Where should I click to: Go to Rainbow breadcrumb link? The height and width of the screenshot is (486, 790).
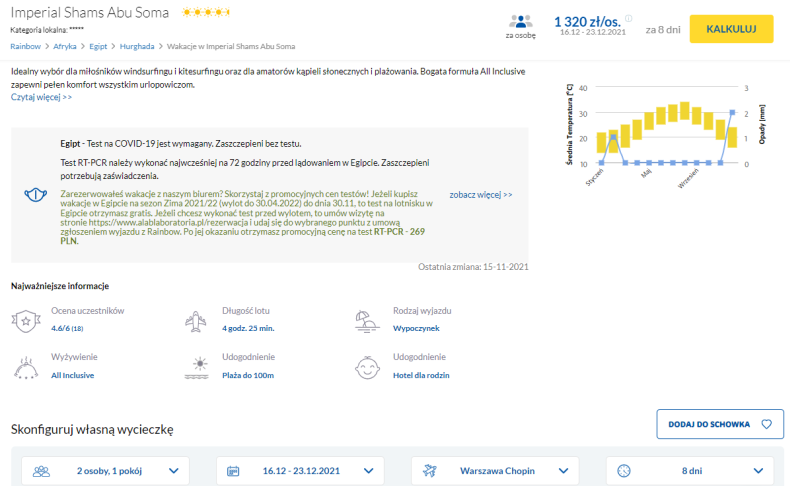pos(25,46)
